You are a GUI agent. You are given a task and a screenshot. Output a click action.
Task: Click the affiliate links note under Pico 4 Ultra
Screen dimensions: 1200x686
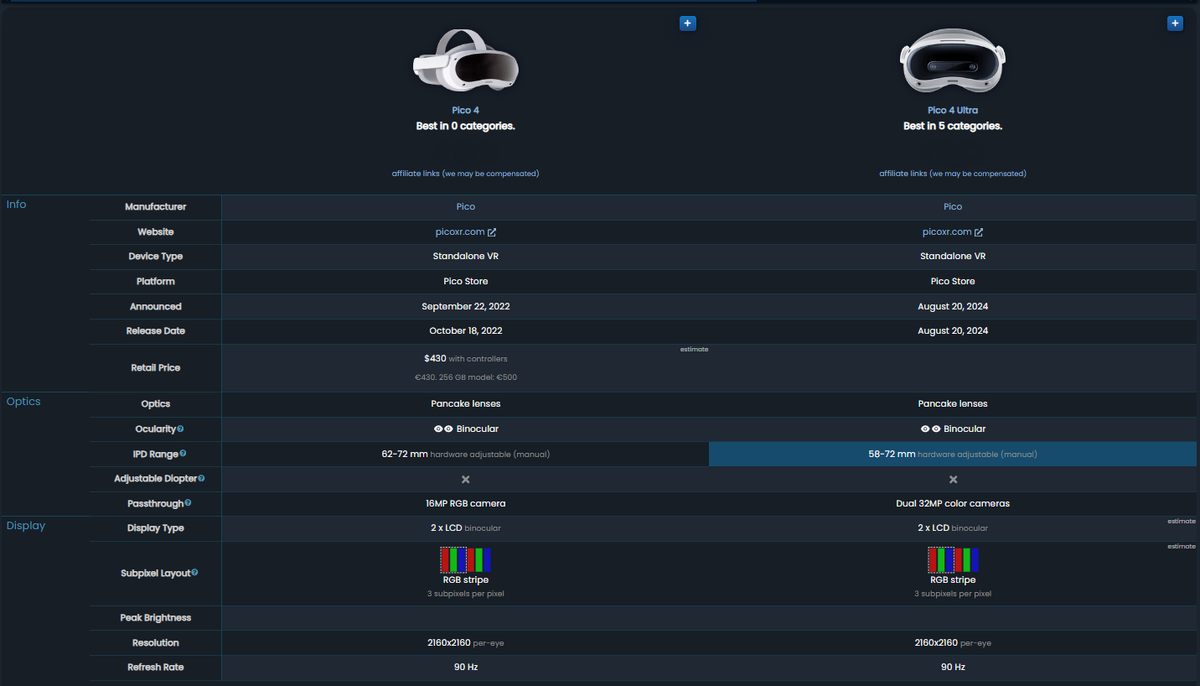[953, 174]
